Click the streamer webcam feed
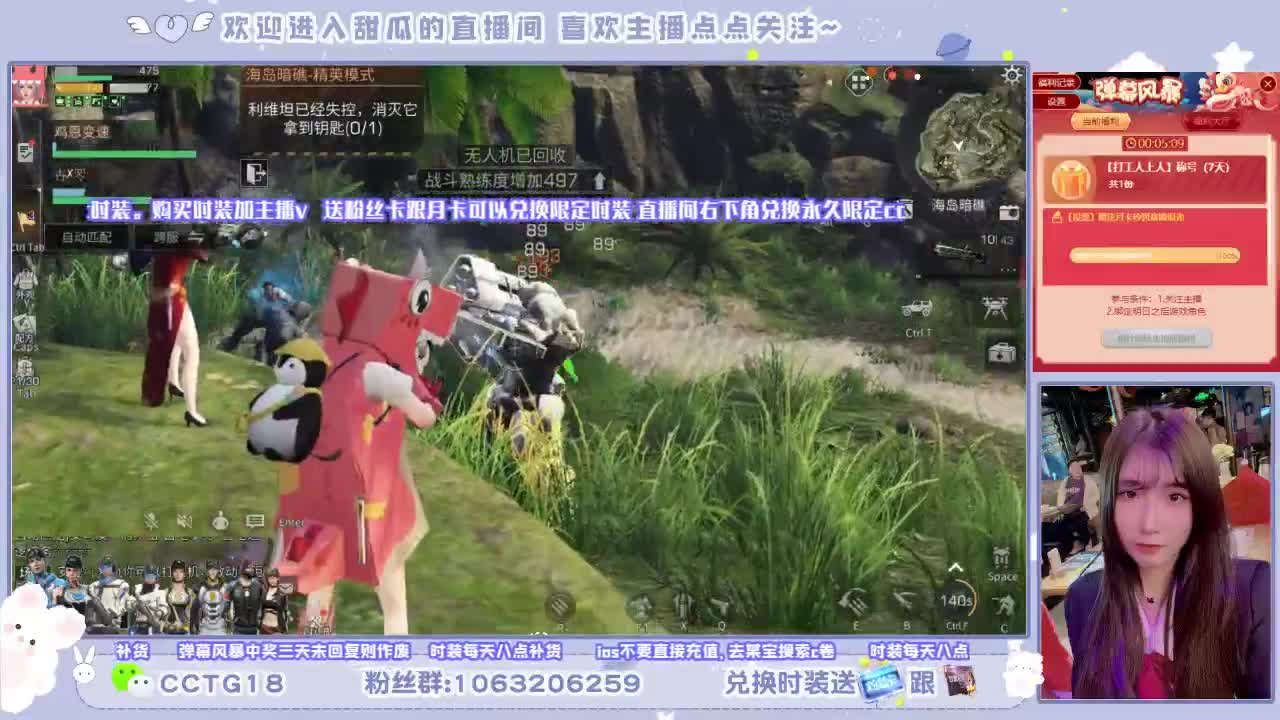The image size is (1280, 720). (x=1157, y=543)
